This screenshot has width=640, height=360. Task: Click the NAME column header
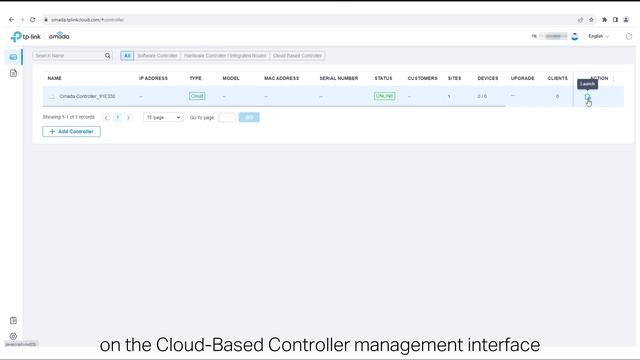(x=54, y=78)
